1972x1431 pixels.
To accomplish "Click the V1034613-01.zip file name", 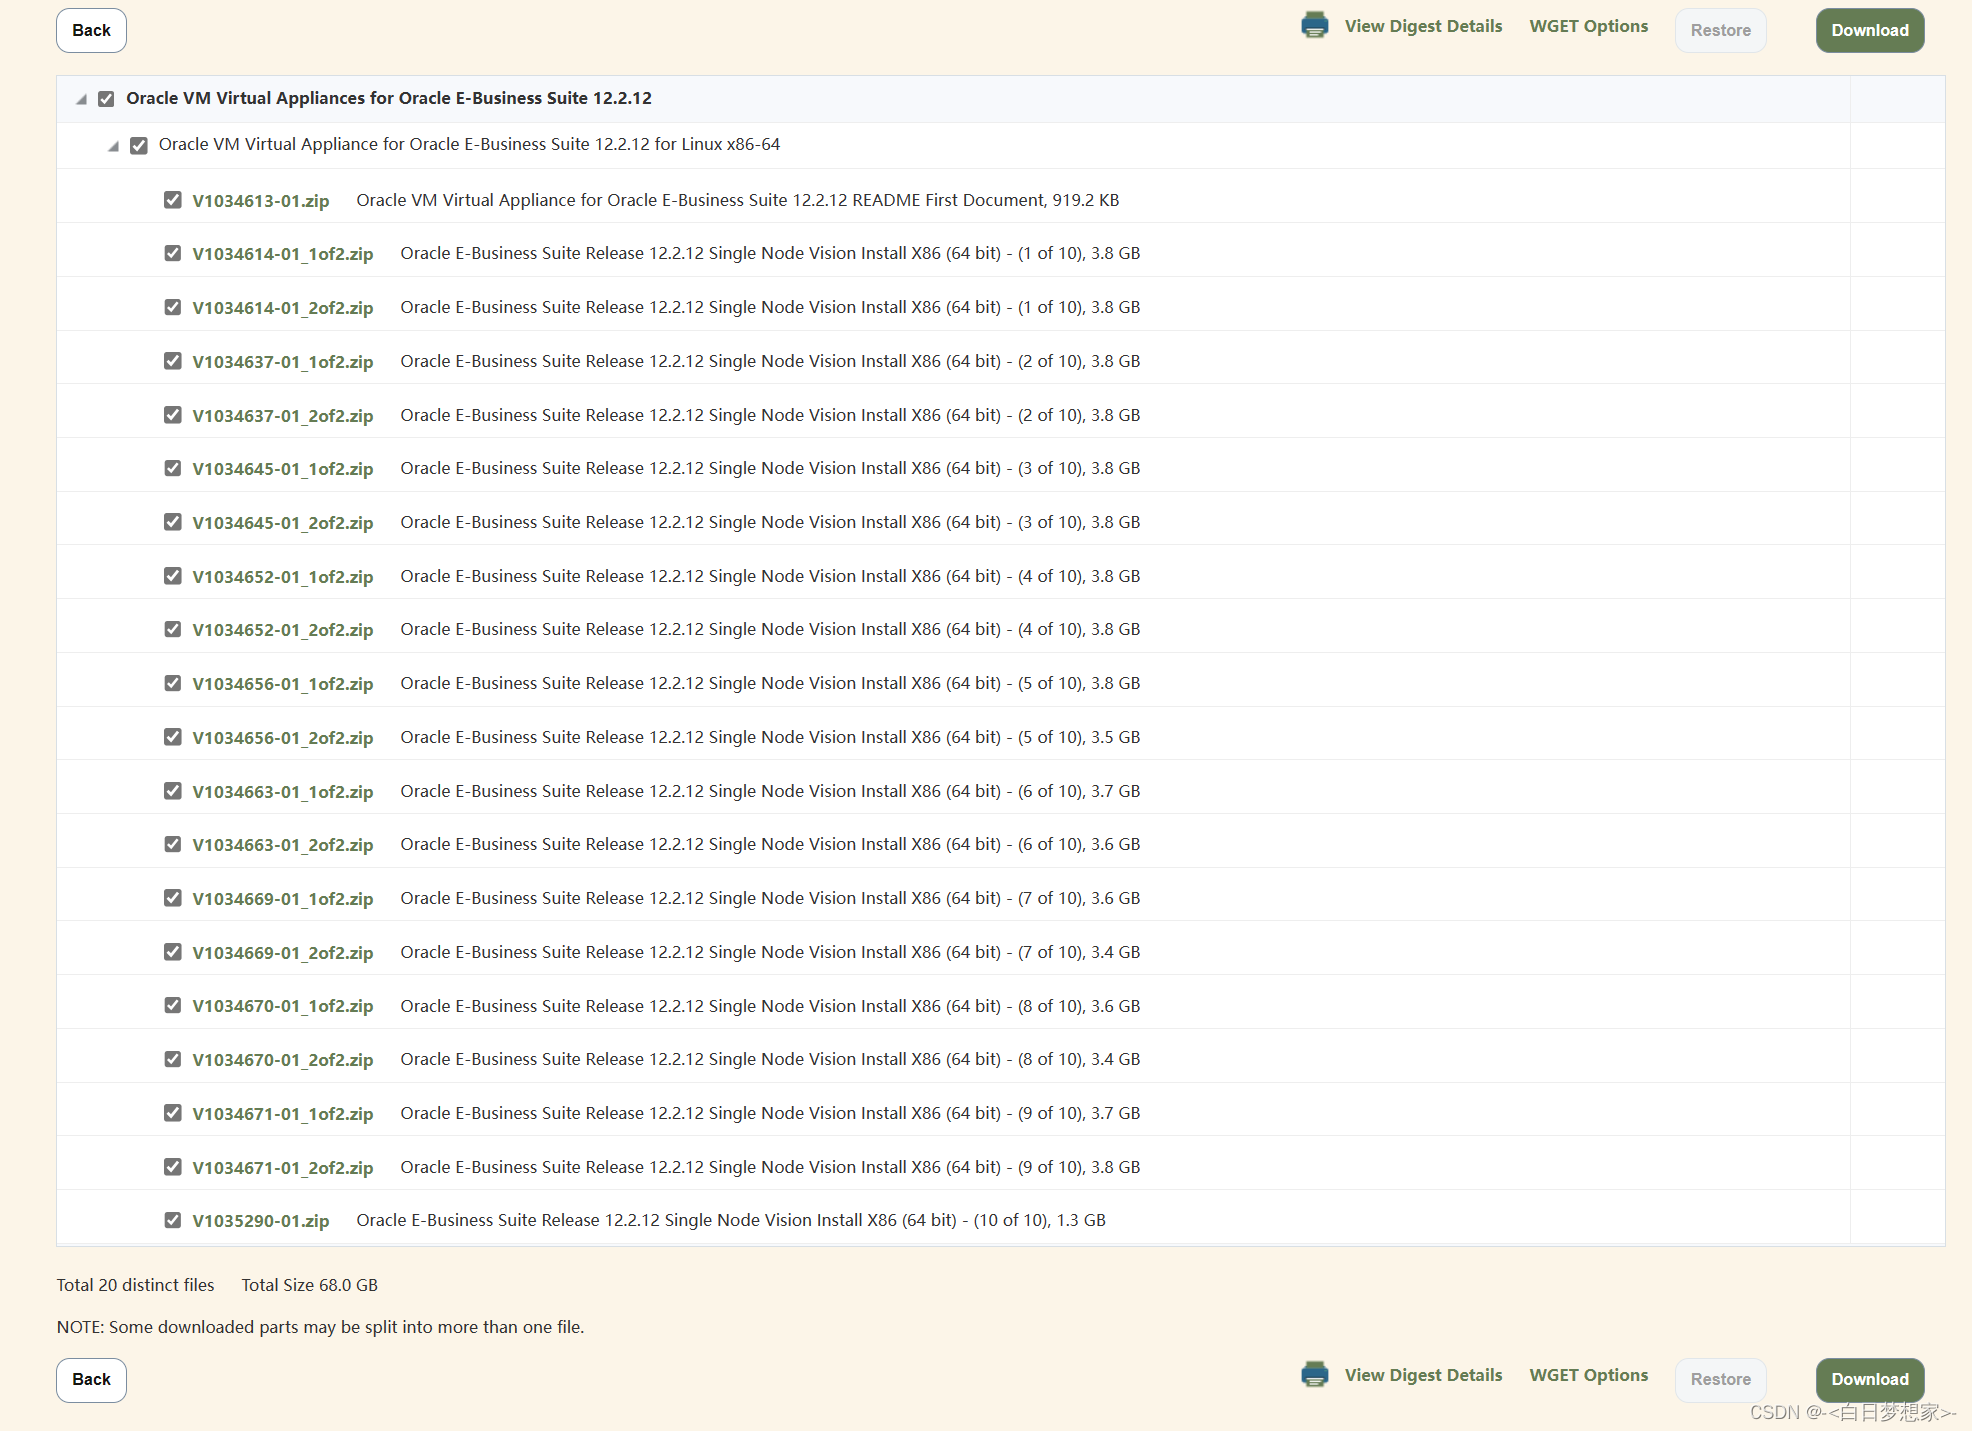I will pos(262,200).
